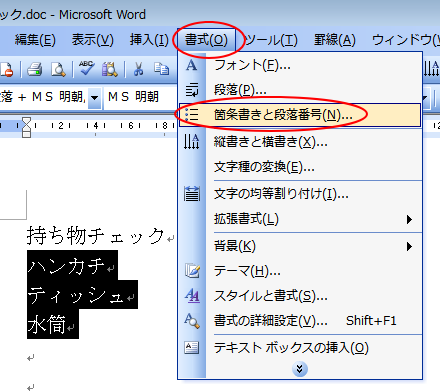Click the reveal formatting magnifier icon
This screenshot has height=392, width=440.
(192, 321)
